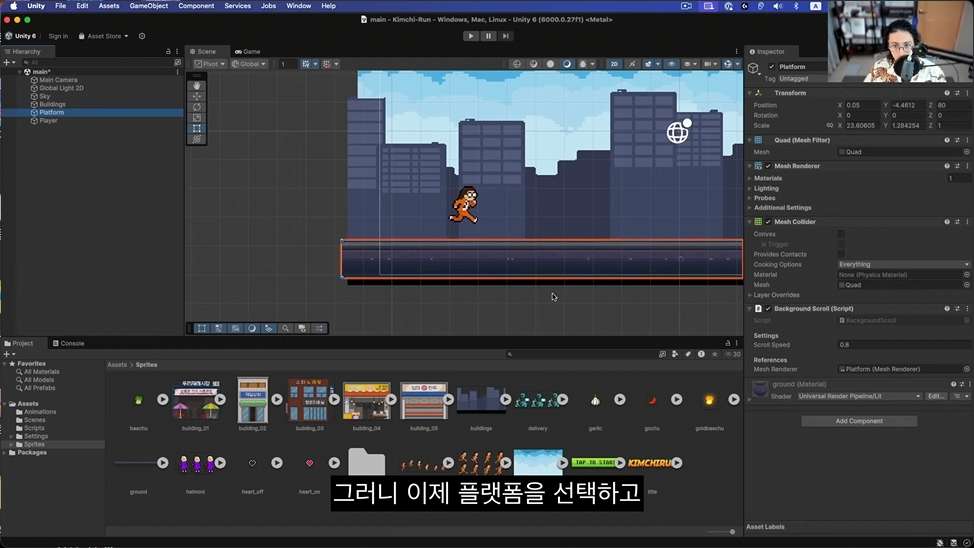This screenshot has width=974, height=548.
Task: Switch to the Console tab
Action: [68, 343]
